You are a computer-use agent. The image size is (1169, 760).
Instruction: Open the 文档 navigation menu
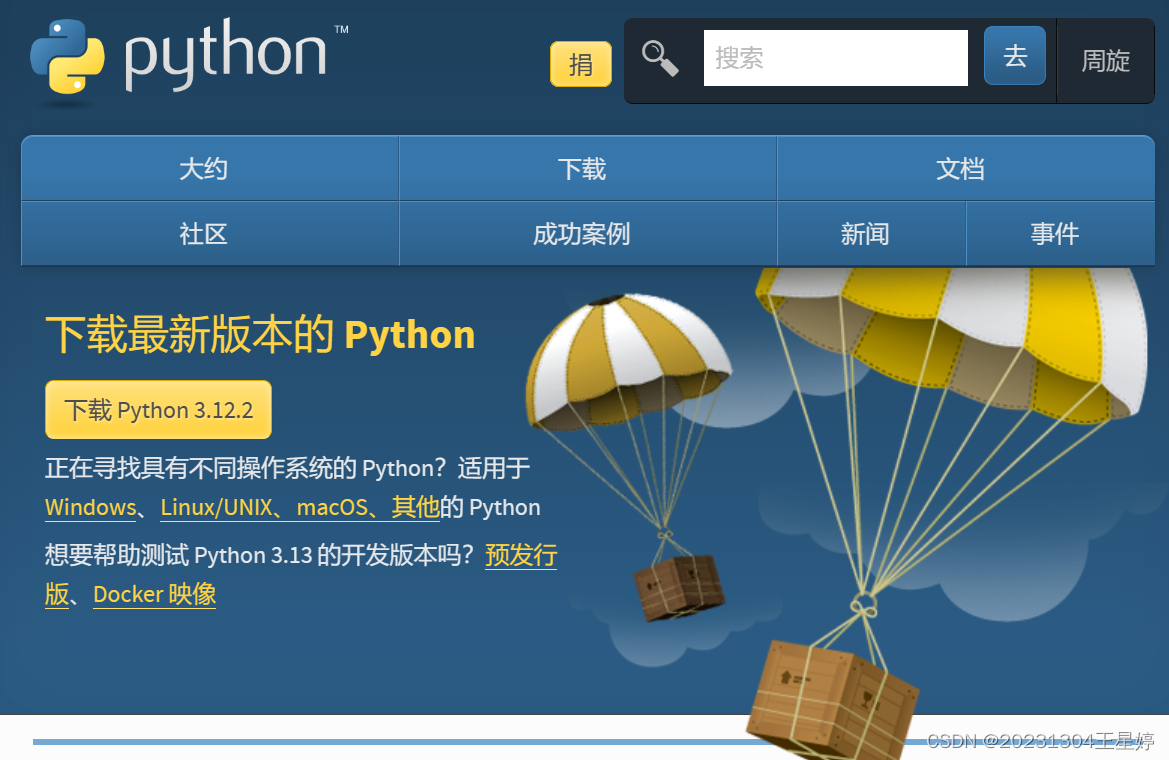tap(959, 168)
